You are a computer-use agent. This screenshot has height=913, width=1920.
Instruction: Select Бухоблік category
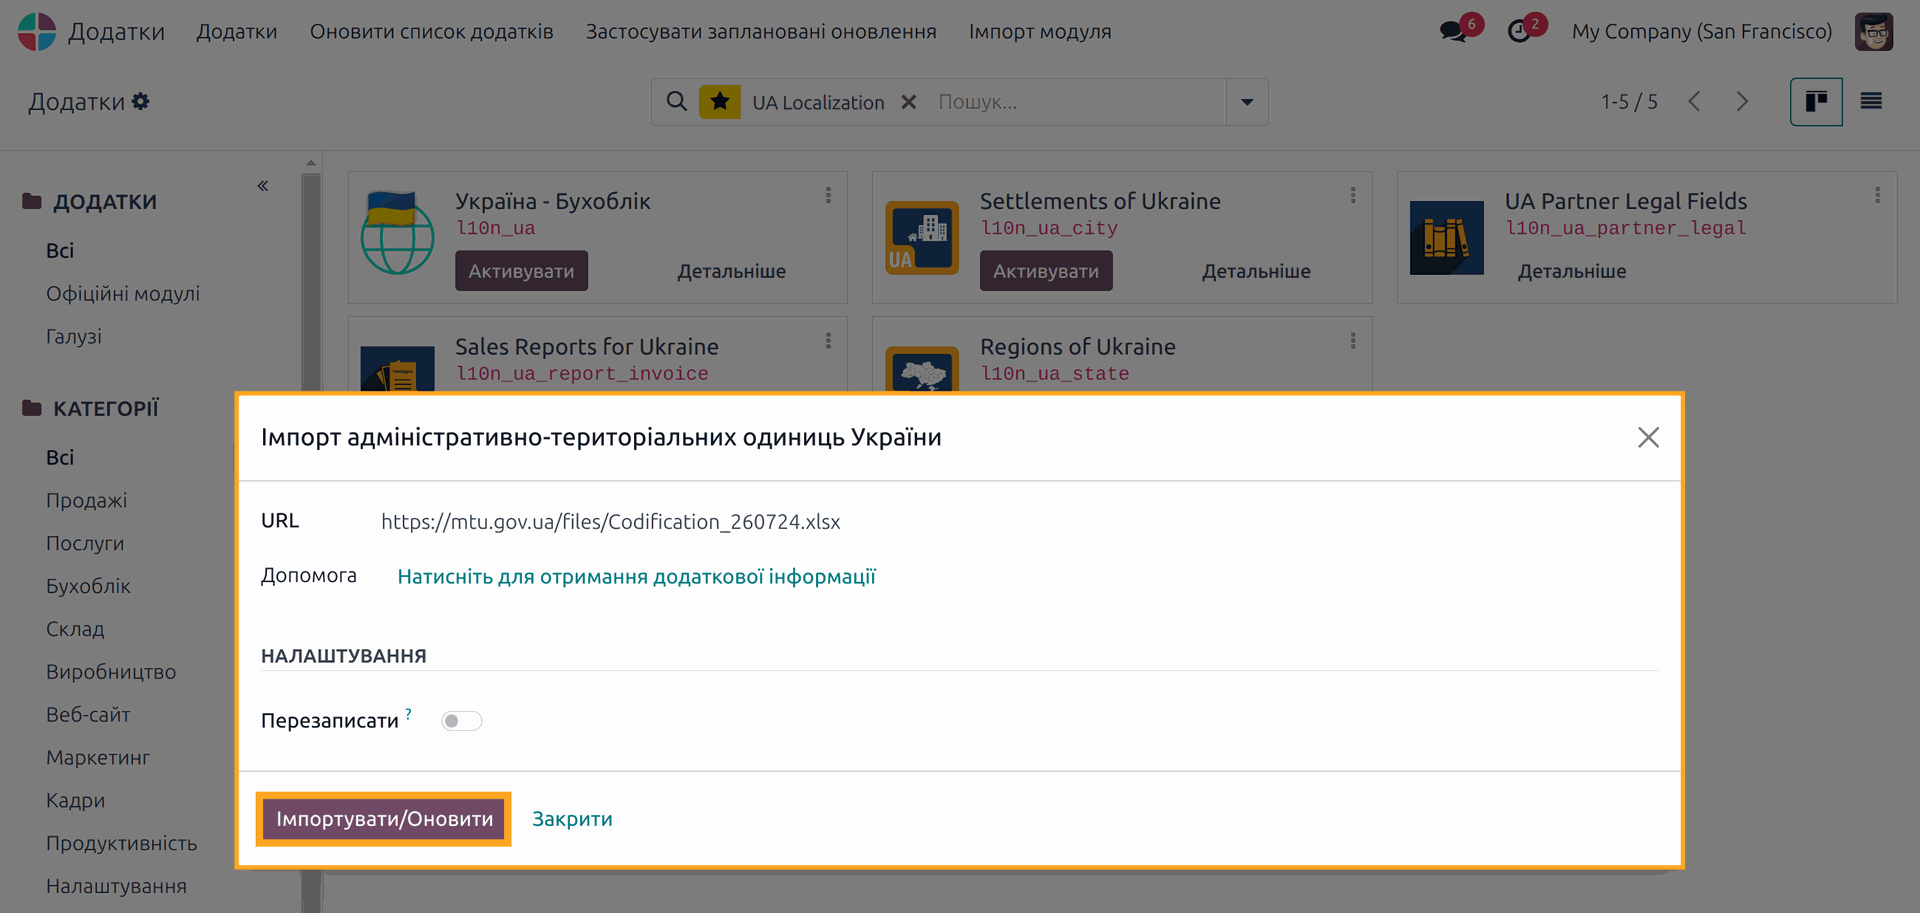point(88,586)
